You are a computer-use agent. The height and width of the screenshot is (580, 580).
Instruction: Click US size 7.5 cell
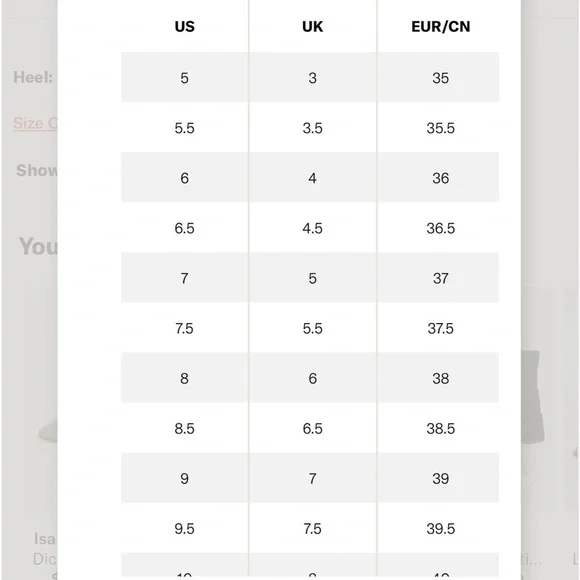(x=185, y=328)
